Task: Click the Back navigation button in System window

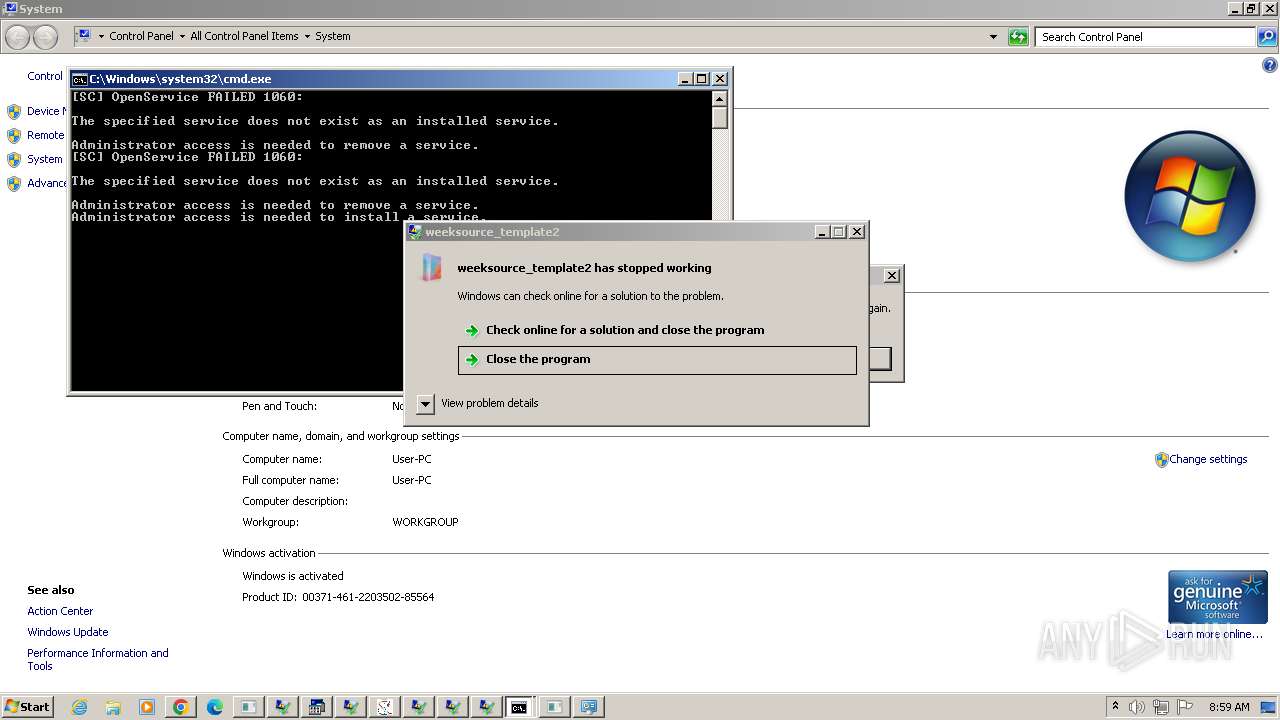Action: 18,37
